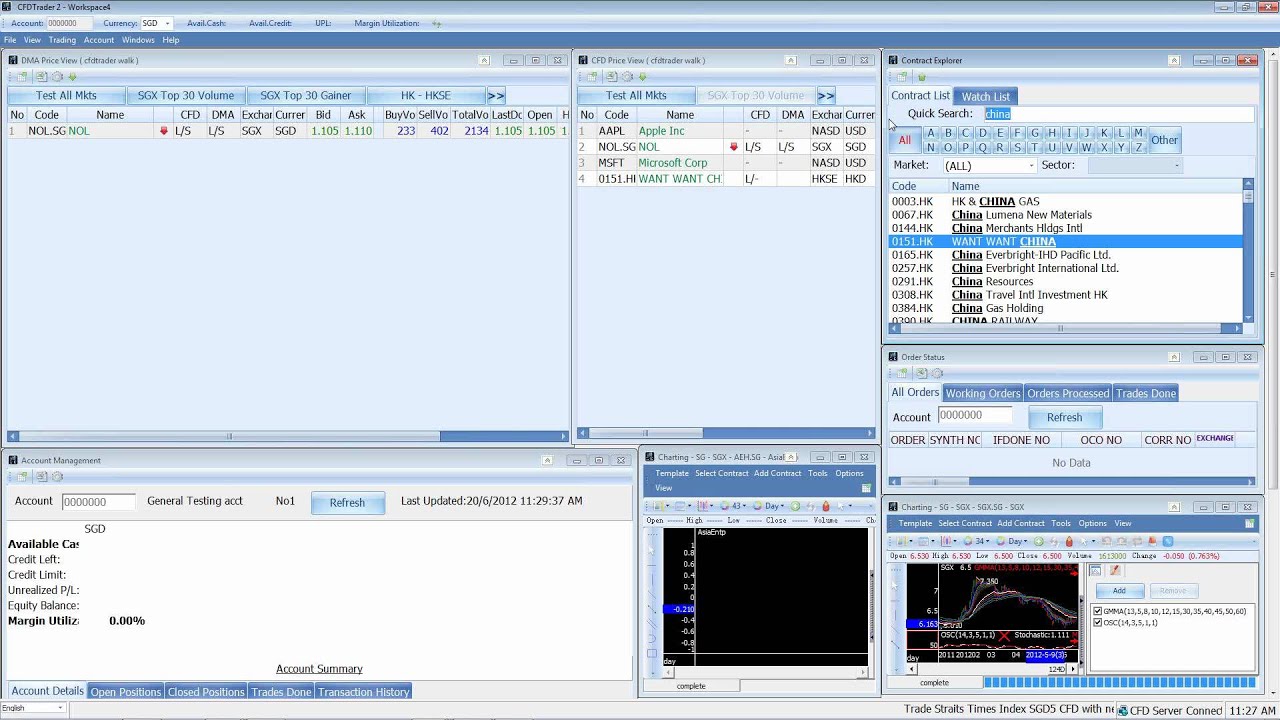Viewport: 1280px width, 720px height.
Task: Toggle the All letter filter in Contract Explorer
Action: pyautogui.click(x=904, y=140)
